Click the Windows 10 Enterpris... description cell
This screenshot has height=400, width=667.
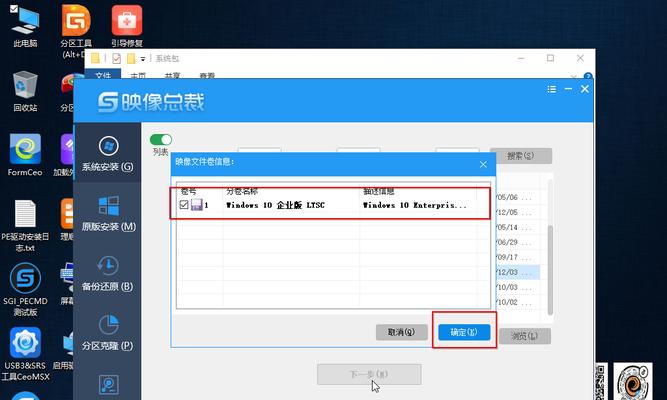click(415, 205)
